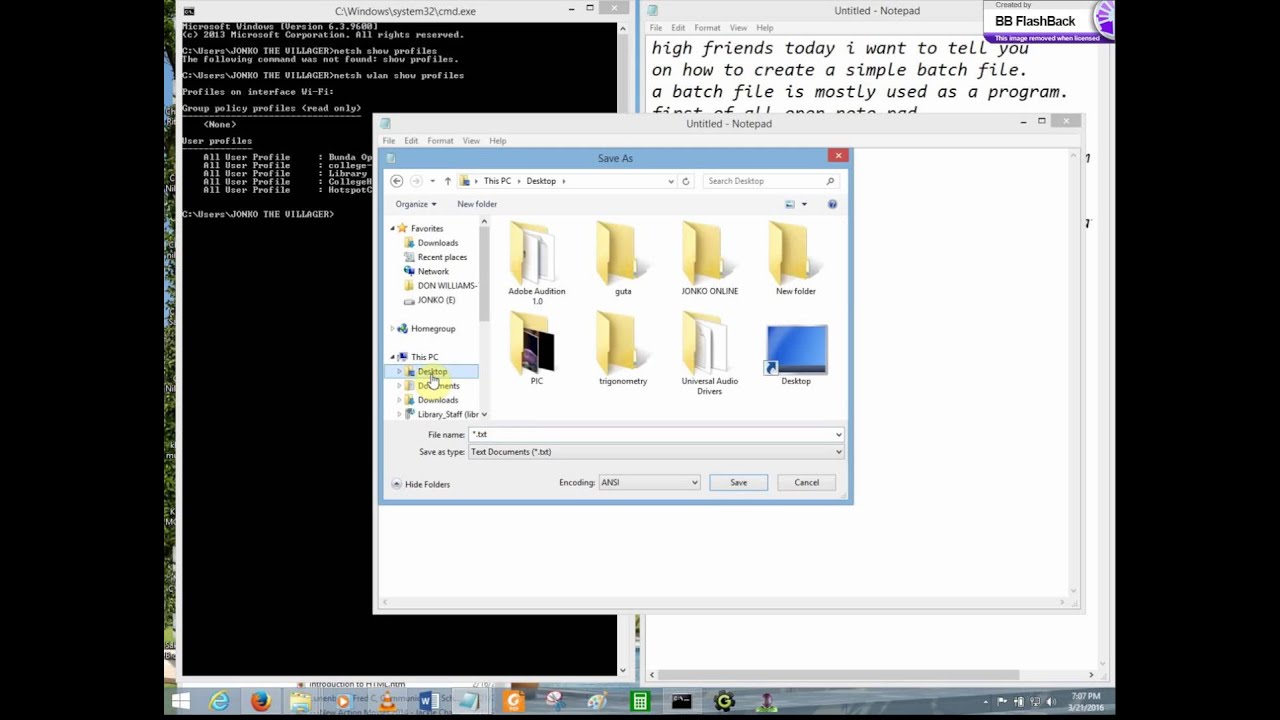
Task: Select the Universal Audio Drivers folder
Action: pyautogui.click(x=710, y=353)
